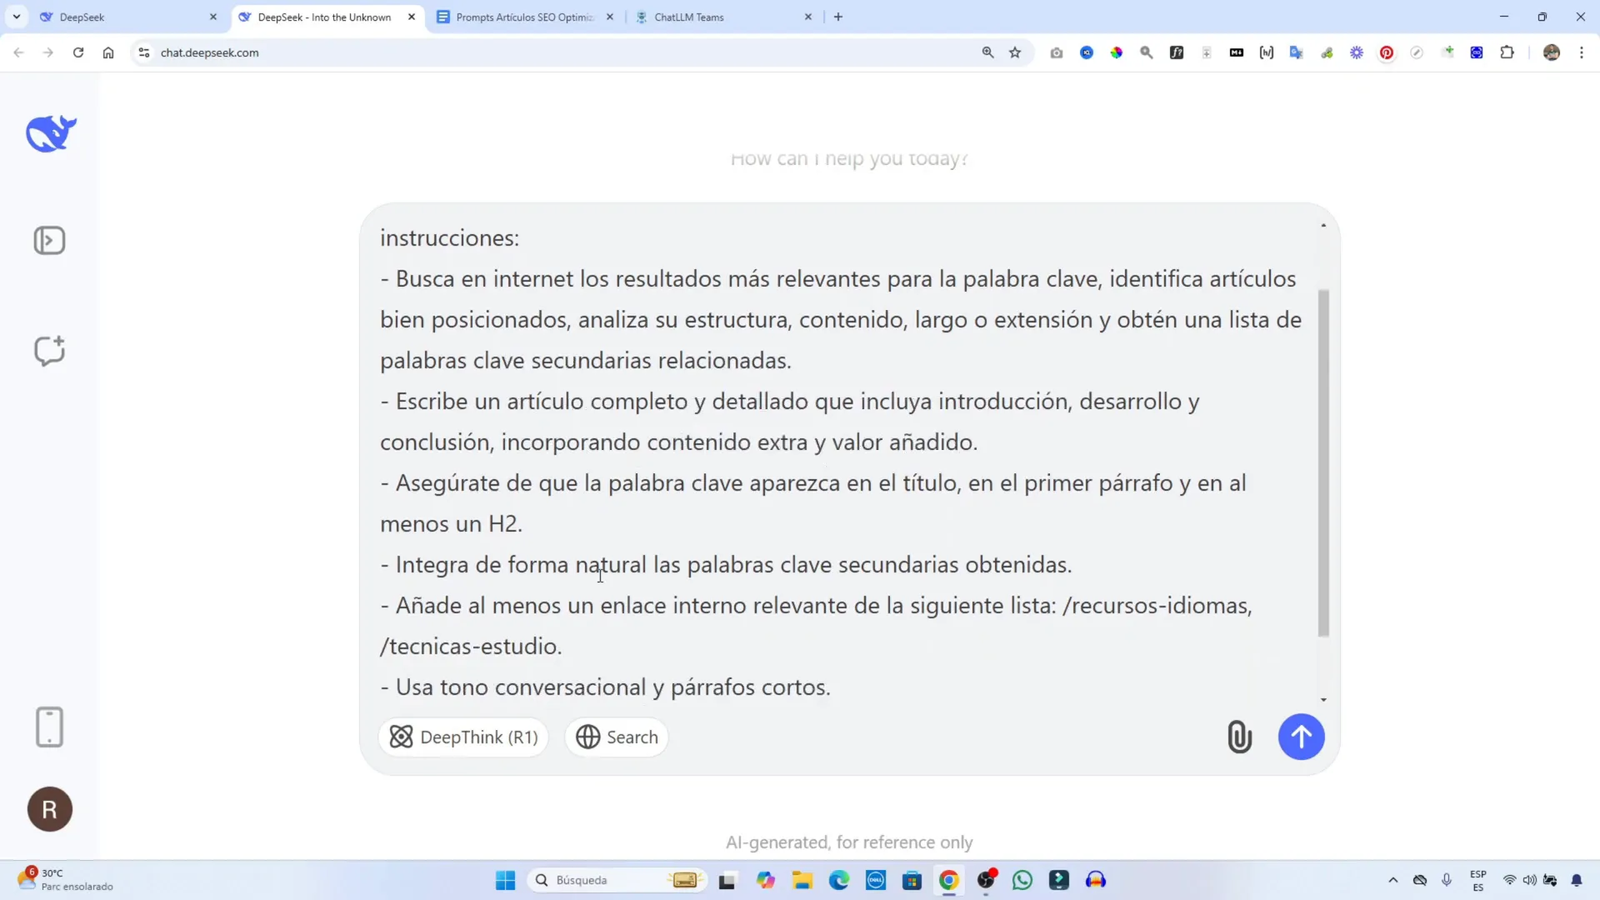The height and width of the screenshot is (900, 1600).
Task: Click the screenshot camera icon in address bar
Action: (1056, 52)
